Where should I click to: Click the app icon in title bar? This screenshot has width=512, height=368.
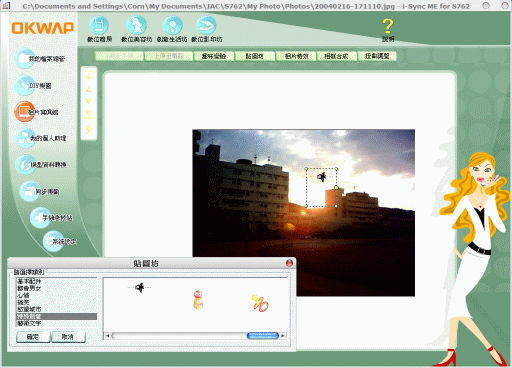6,5
